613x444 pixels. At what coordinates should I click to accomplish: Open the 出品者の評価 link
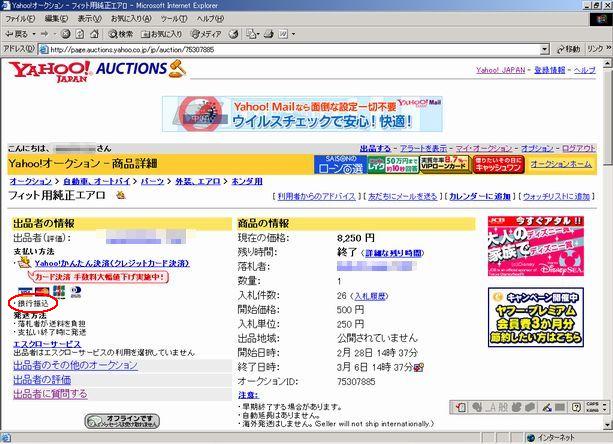pos(42,380)
